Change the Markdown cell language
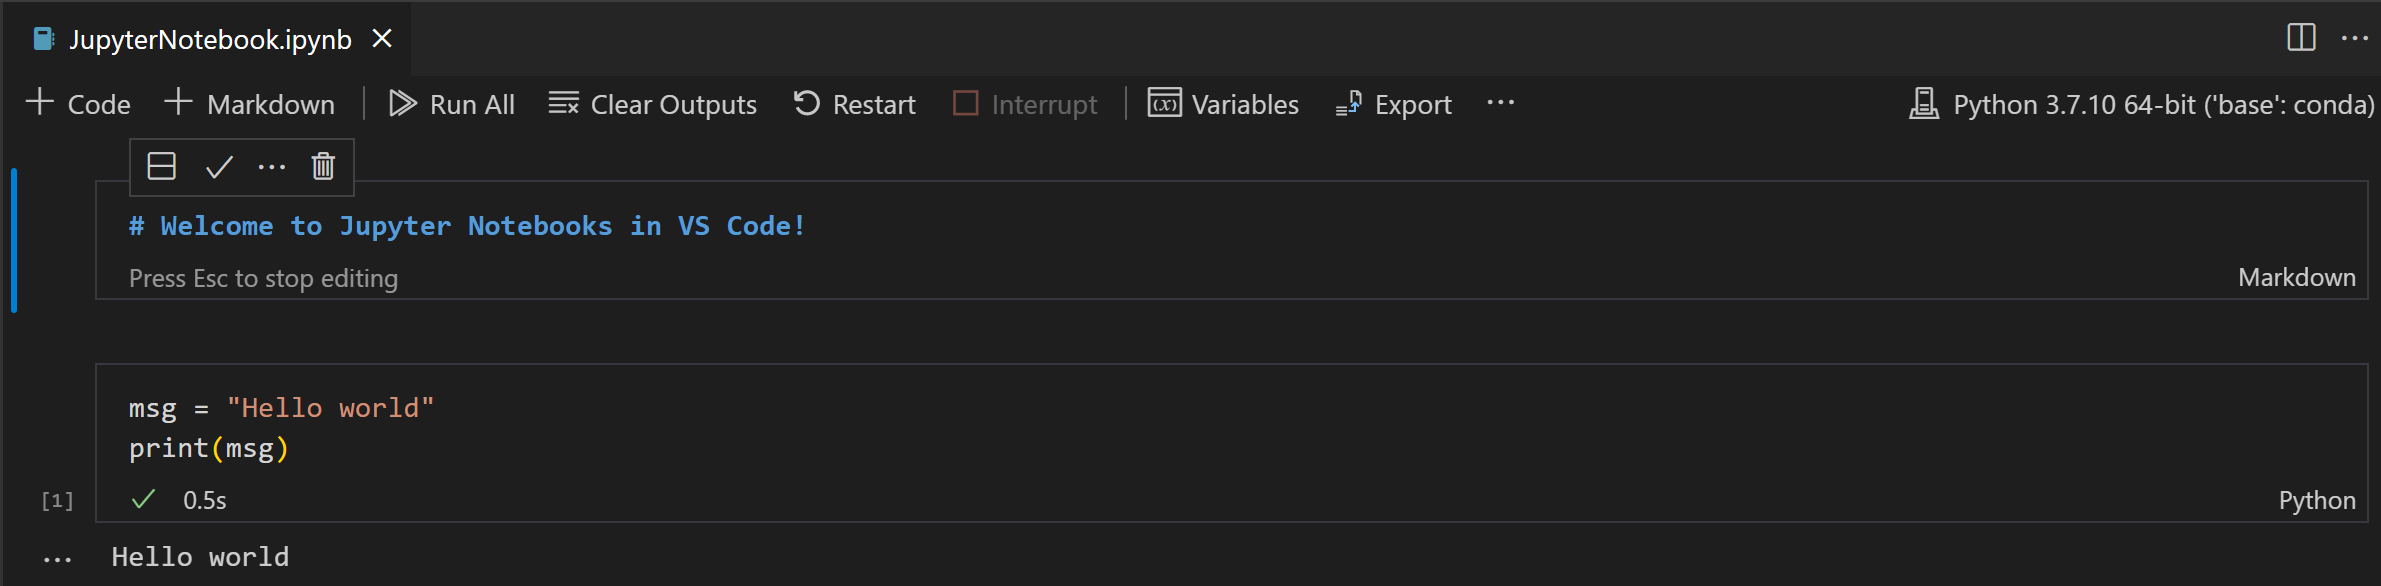 tap(2296, 277)
